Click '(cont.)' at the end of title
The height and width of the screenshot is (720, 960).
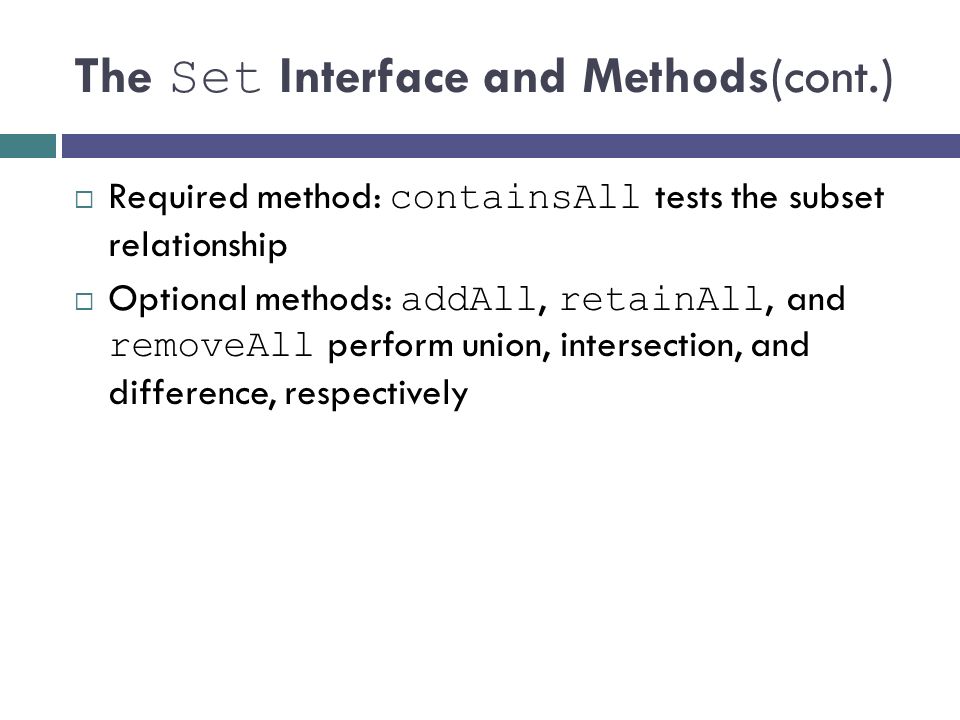pos(831,80)
